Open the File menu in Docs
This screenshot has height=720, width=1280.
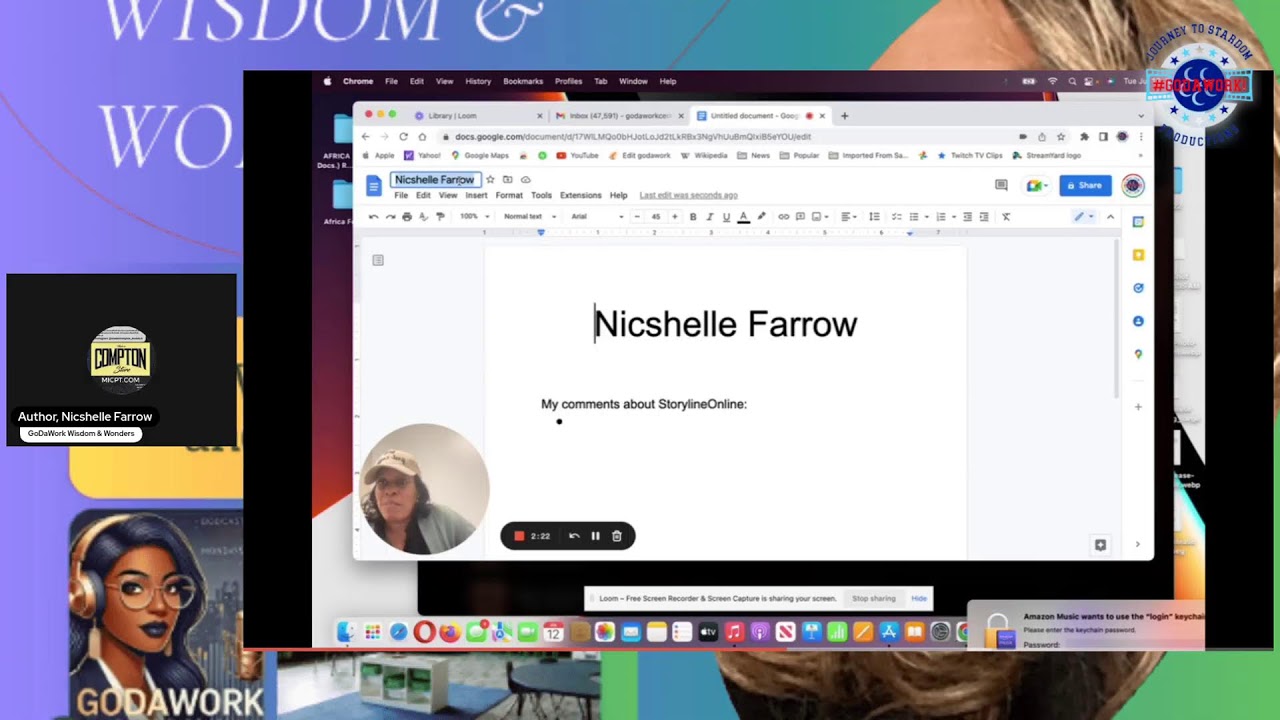(401, 196)
